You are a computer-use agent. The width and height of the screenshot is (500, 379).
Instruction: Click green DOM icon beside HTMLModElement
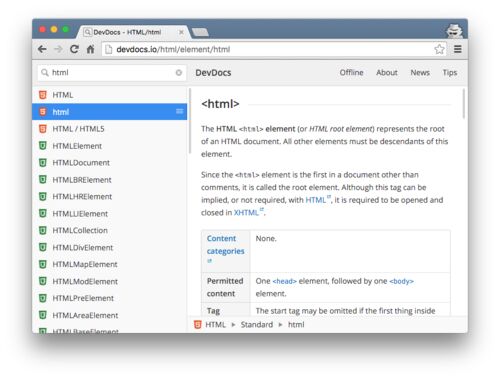(43, 281)
